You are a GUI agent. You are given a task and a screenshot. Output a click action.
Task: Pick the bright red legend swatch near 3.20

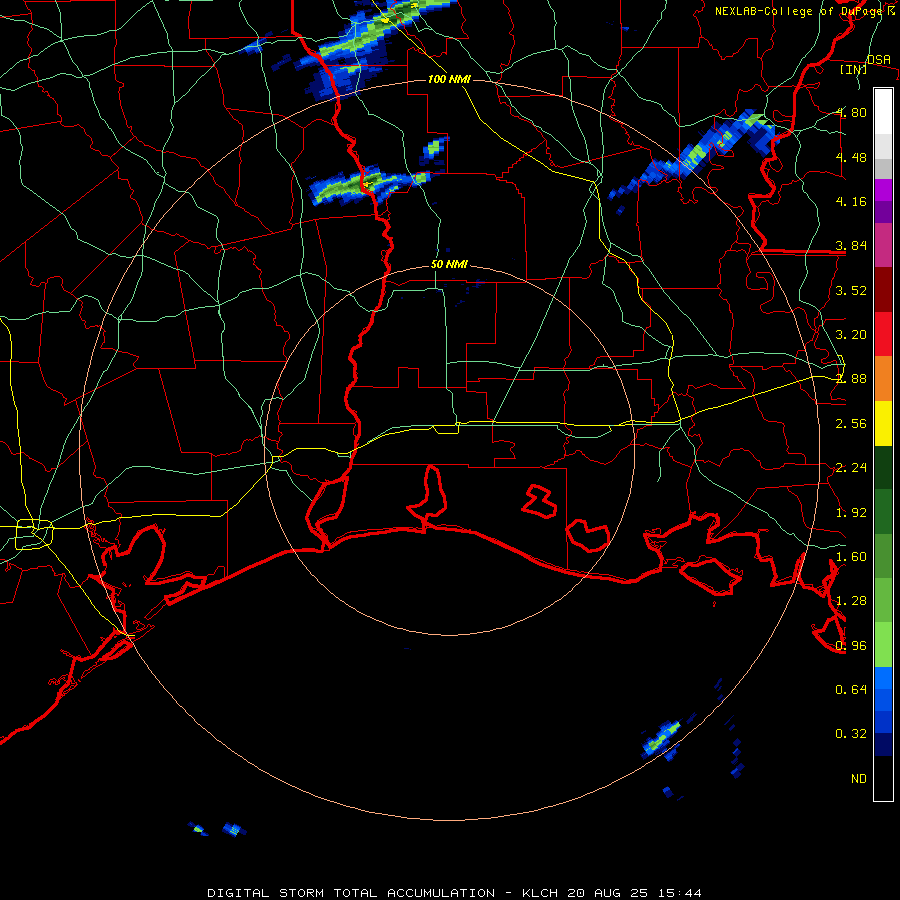click(883, 334)
